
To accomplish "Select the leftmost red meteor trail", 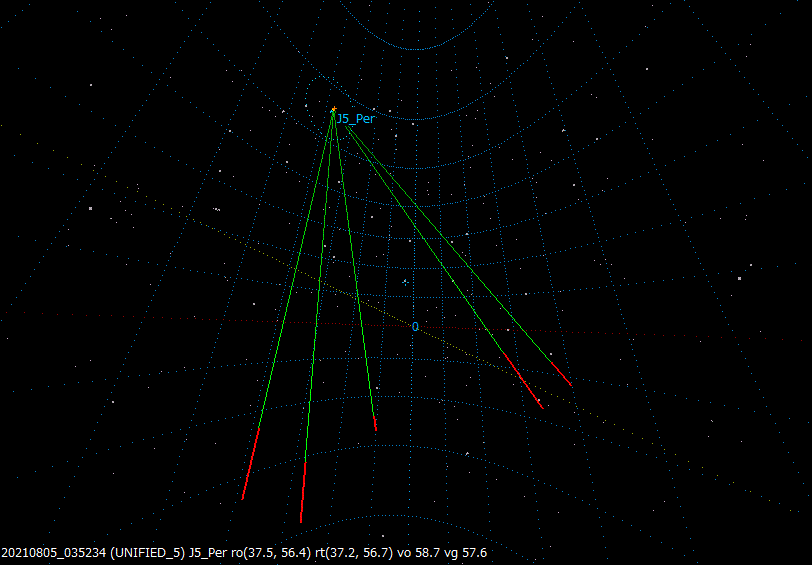I will coord(251,464).
